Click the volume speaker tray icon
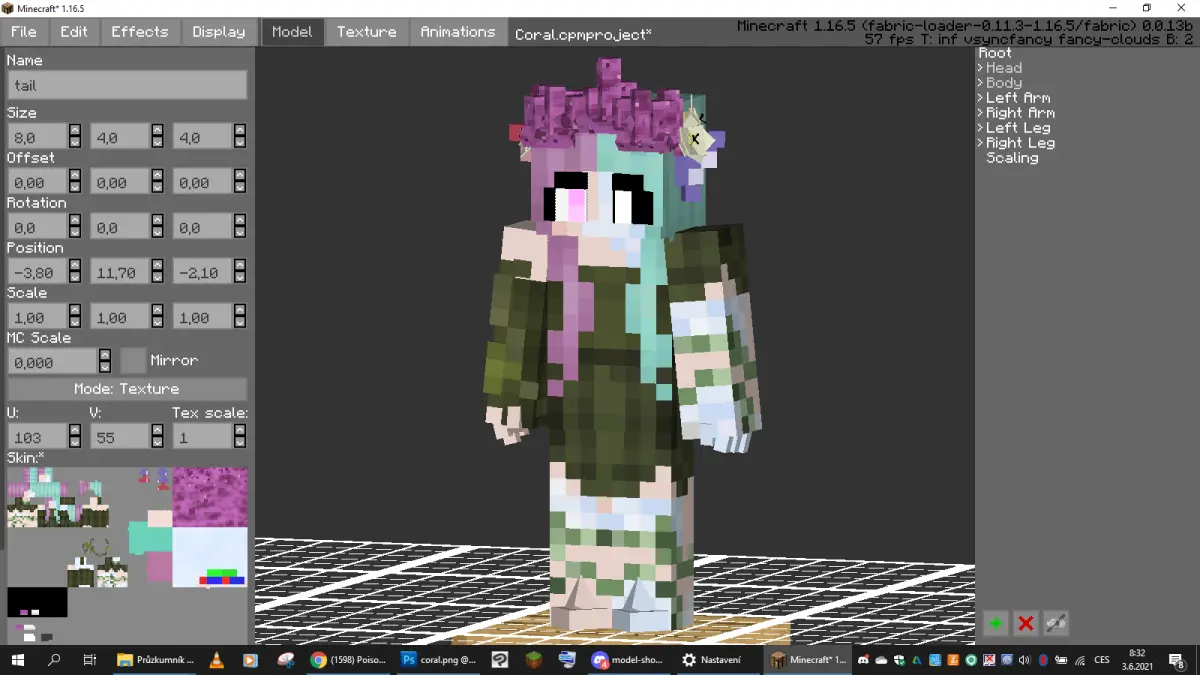1200x675 pixels. (1023, 660)
